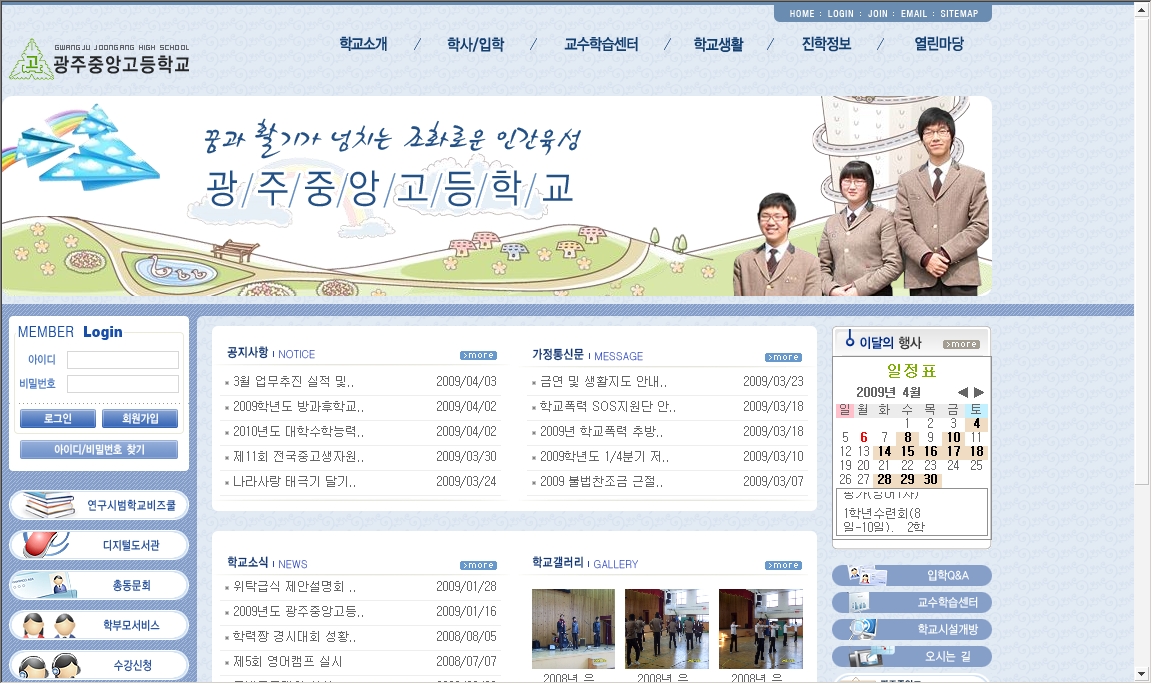Open the 학부모서비스 parents icon banner

[99, 625]
